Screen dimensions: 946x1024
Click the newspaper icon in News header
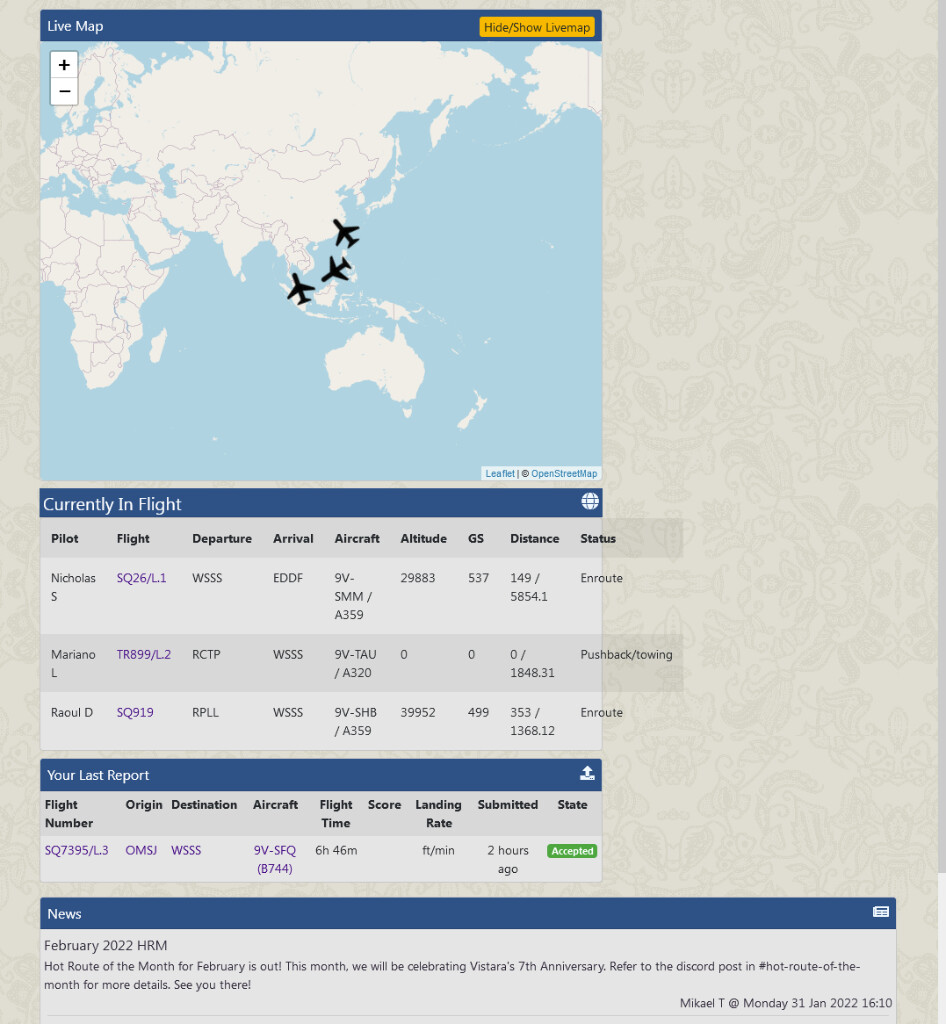click(x=880, y=912)
